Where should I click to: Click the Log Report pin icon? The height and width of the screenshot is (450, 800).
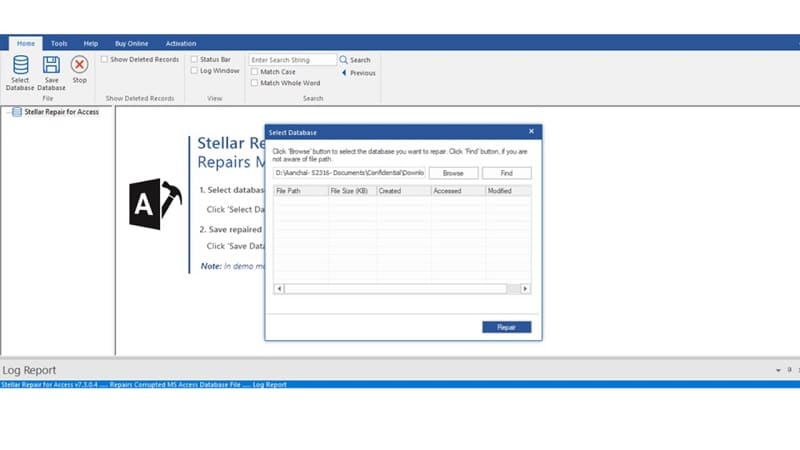(x=789, y=369)
